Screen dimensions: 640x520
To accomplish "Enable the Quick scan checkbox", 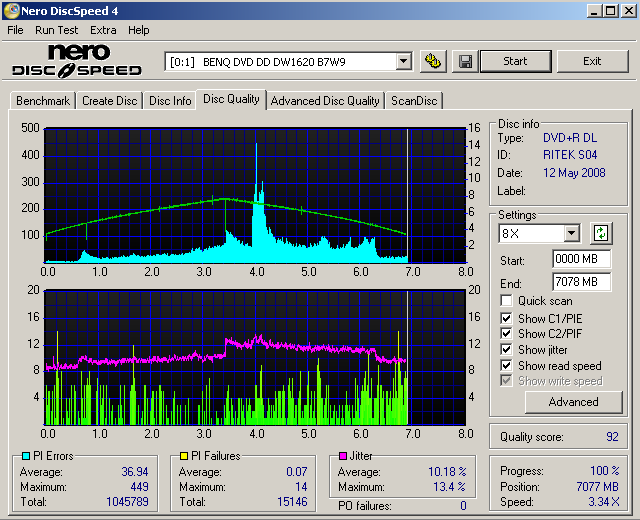I will pyautogui.click(x=506, y=301).
